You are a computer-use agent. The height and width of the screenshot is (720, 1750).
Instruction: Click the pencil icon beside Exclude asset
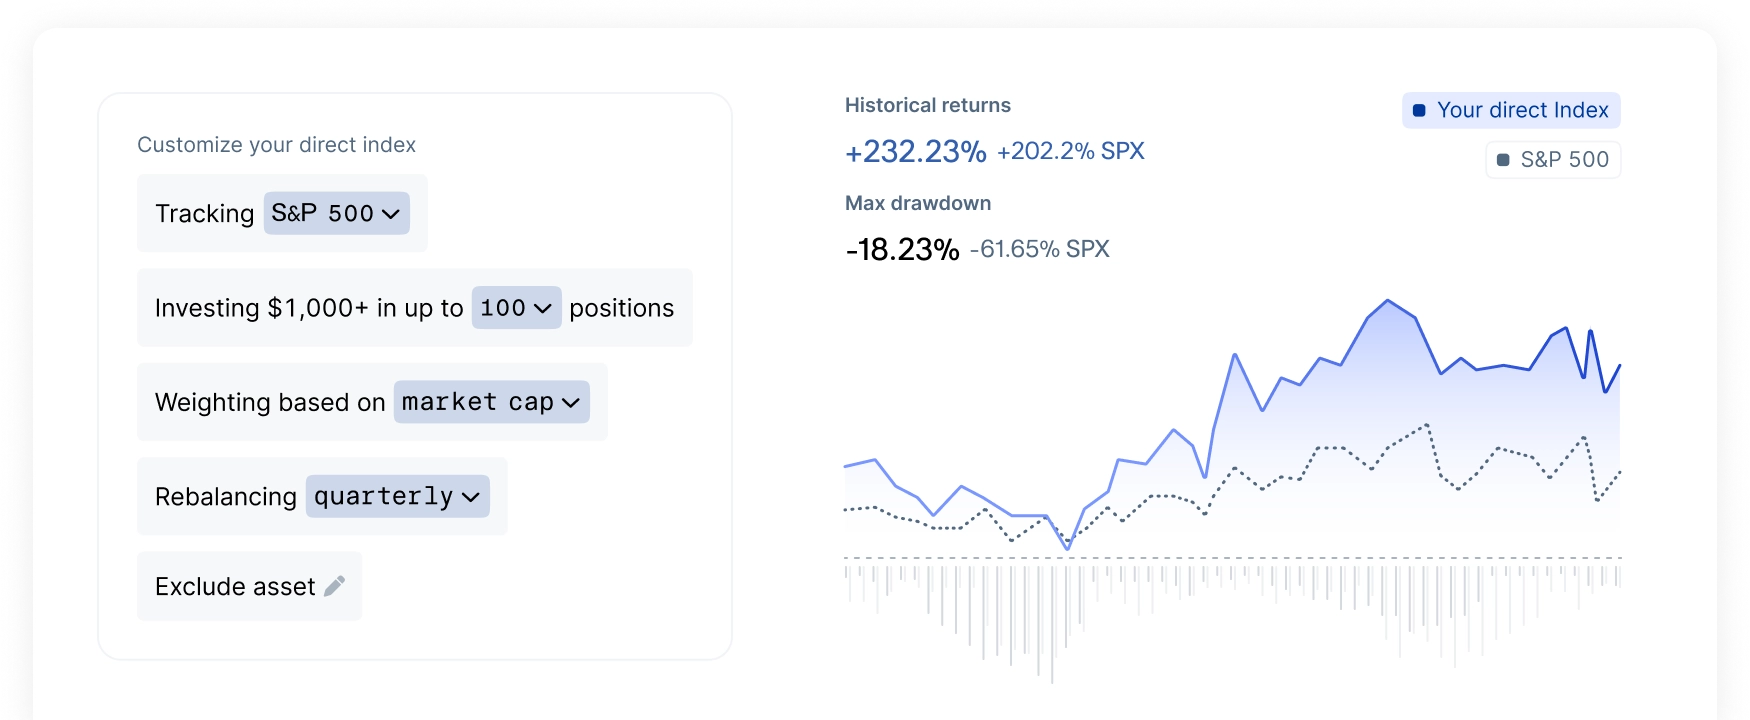[335, 586]
